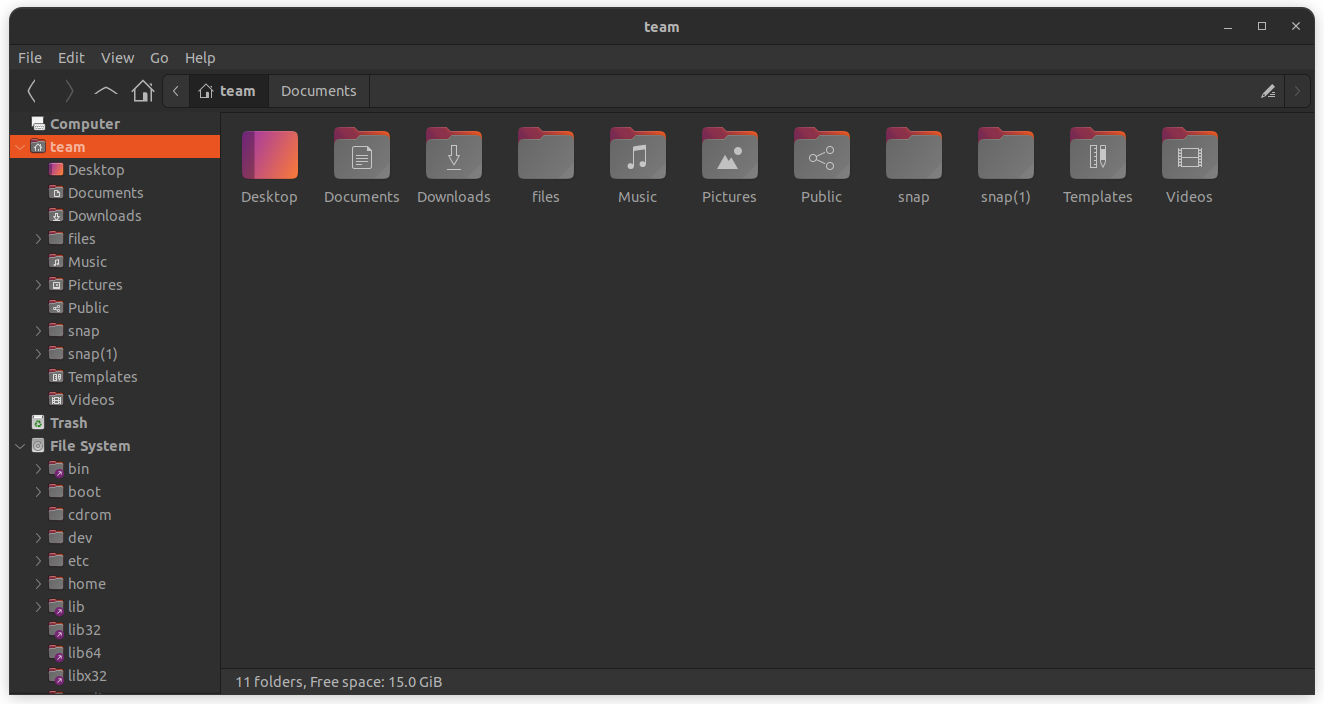Viewport: 1324px width, 704px height.
Task: Collapse the team entry in the sidebar
Action: point(18,146)
